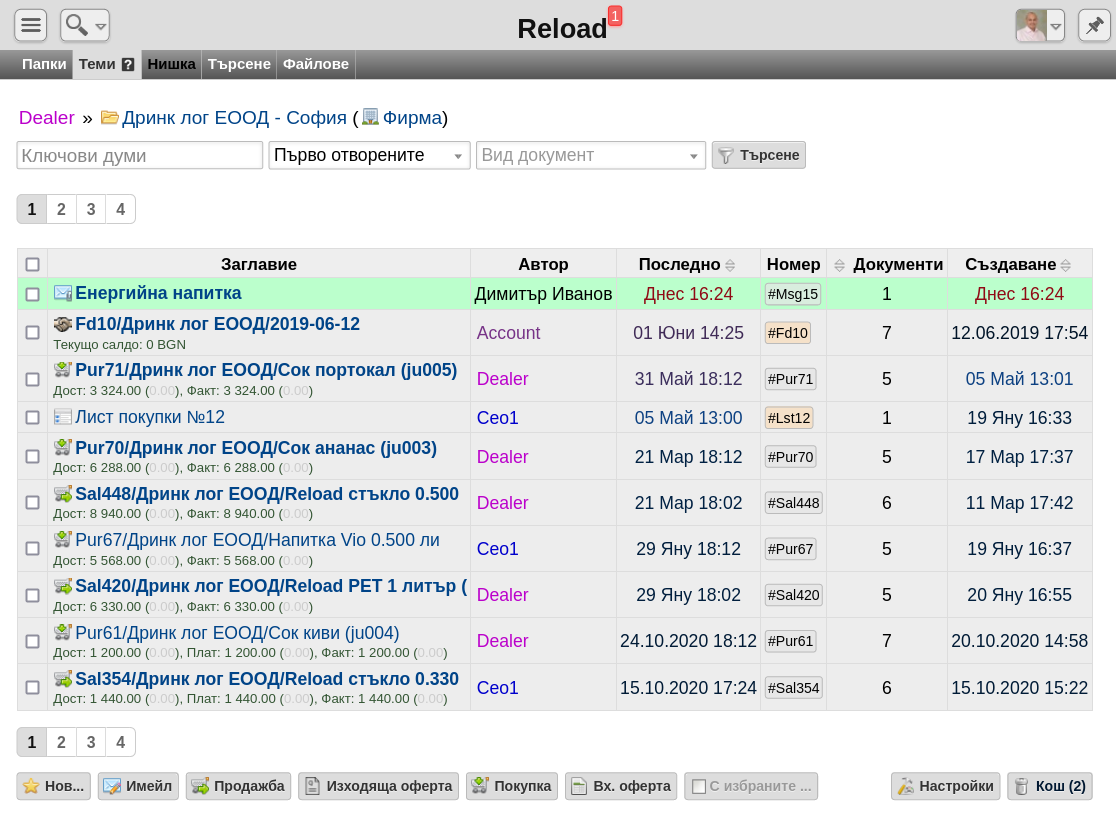
Task: Check the select-all header checkbox
Action: click(33, 265)
